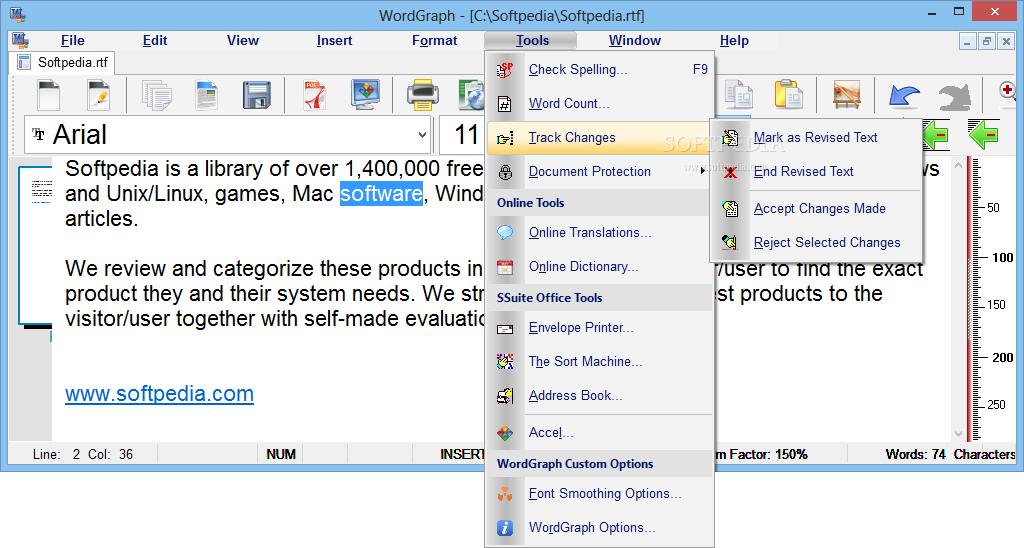Open the Arial font name dropdown

[422, 135]
